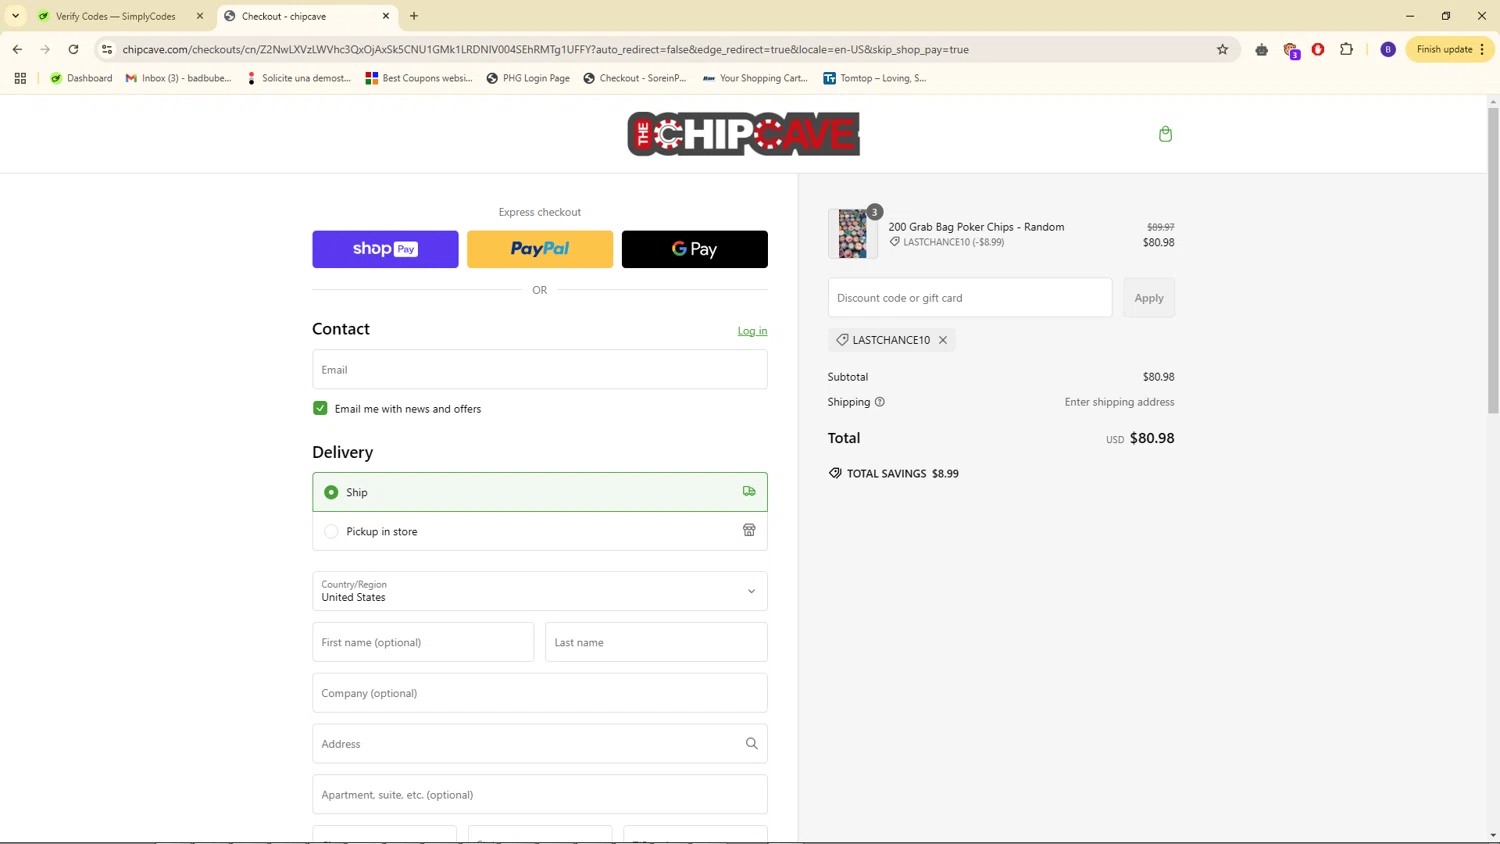Click the dark robot extension icon
Screen dimensions: 1500x844
pyautogui.click(x=1262, y=50)
